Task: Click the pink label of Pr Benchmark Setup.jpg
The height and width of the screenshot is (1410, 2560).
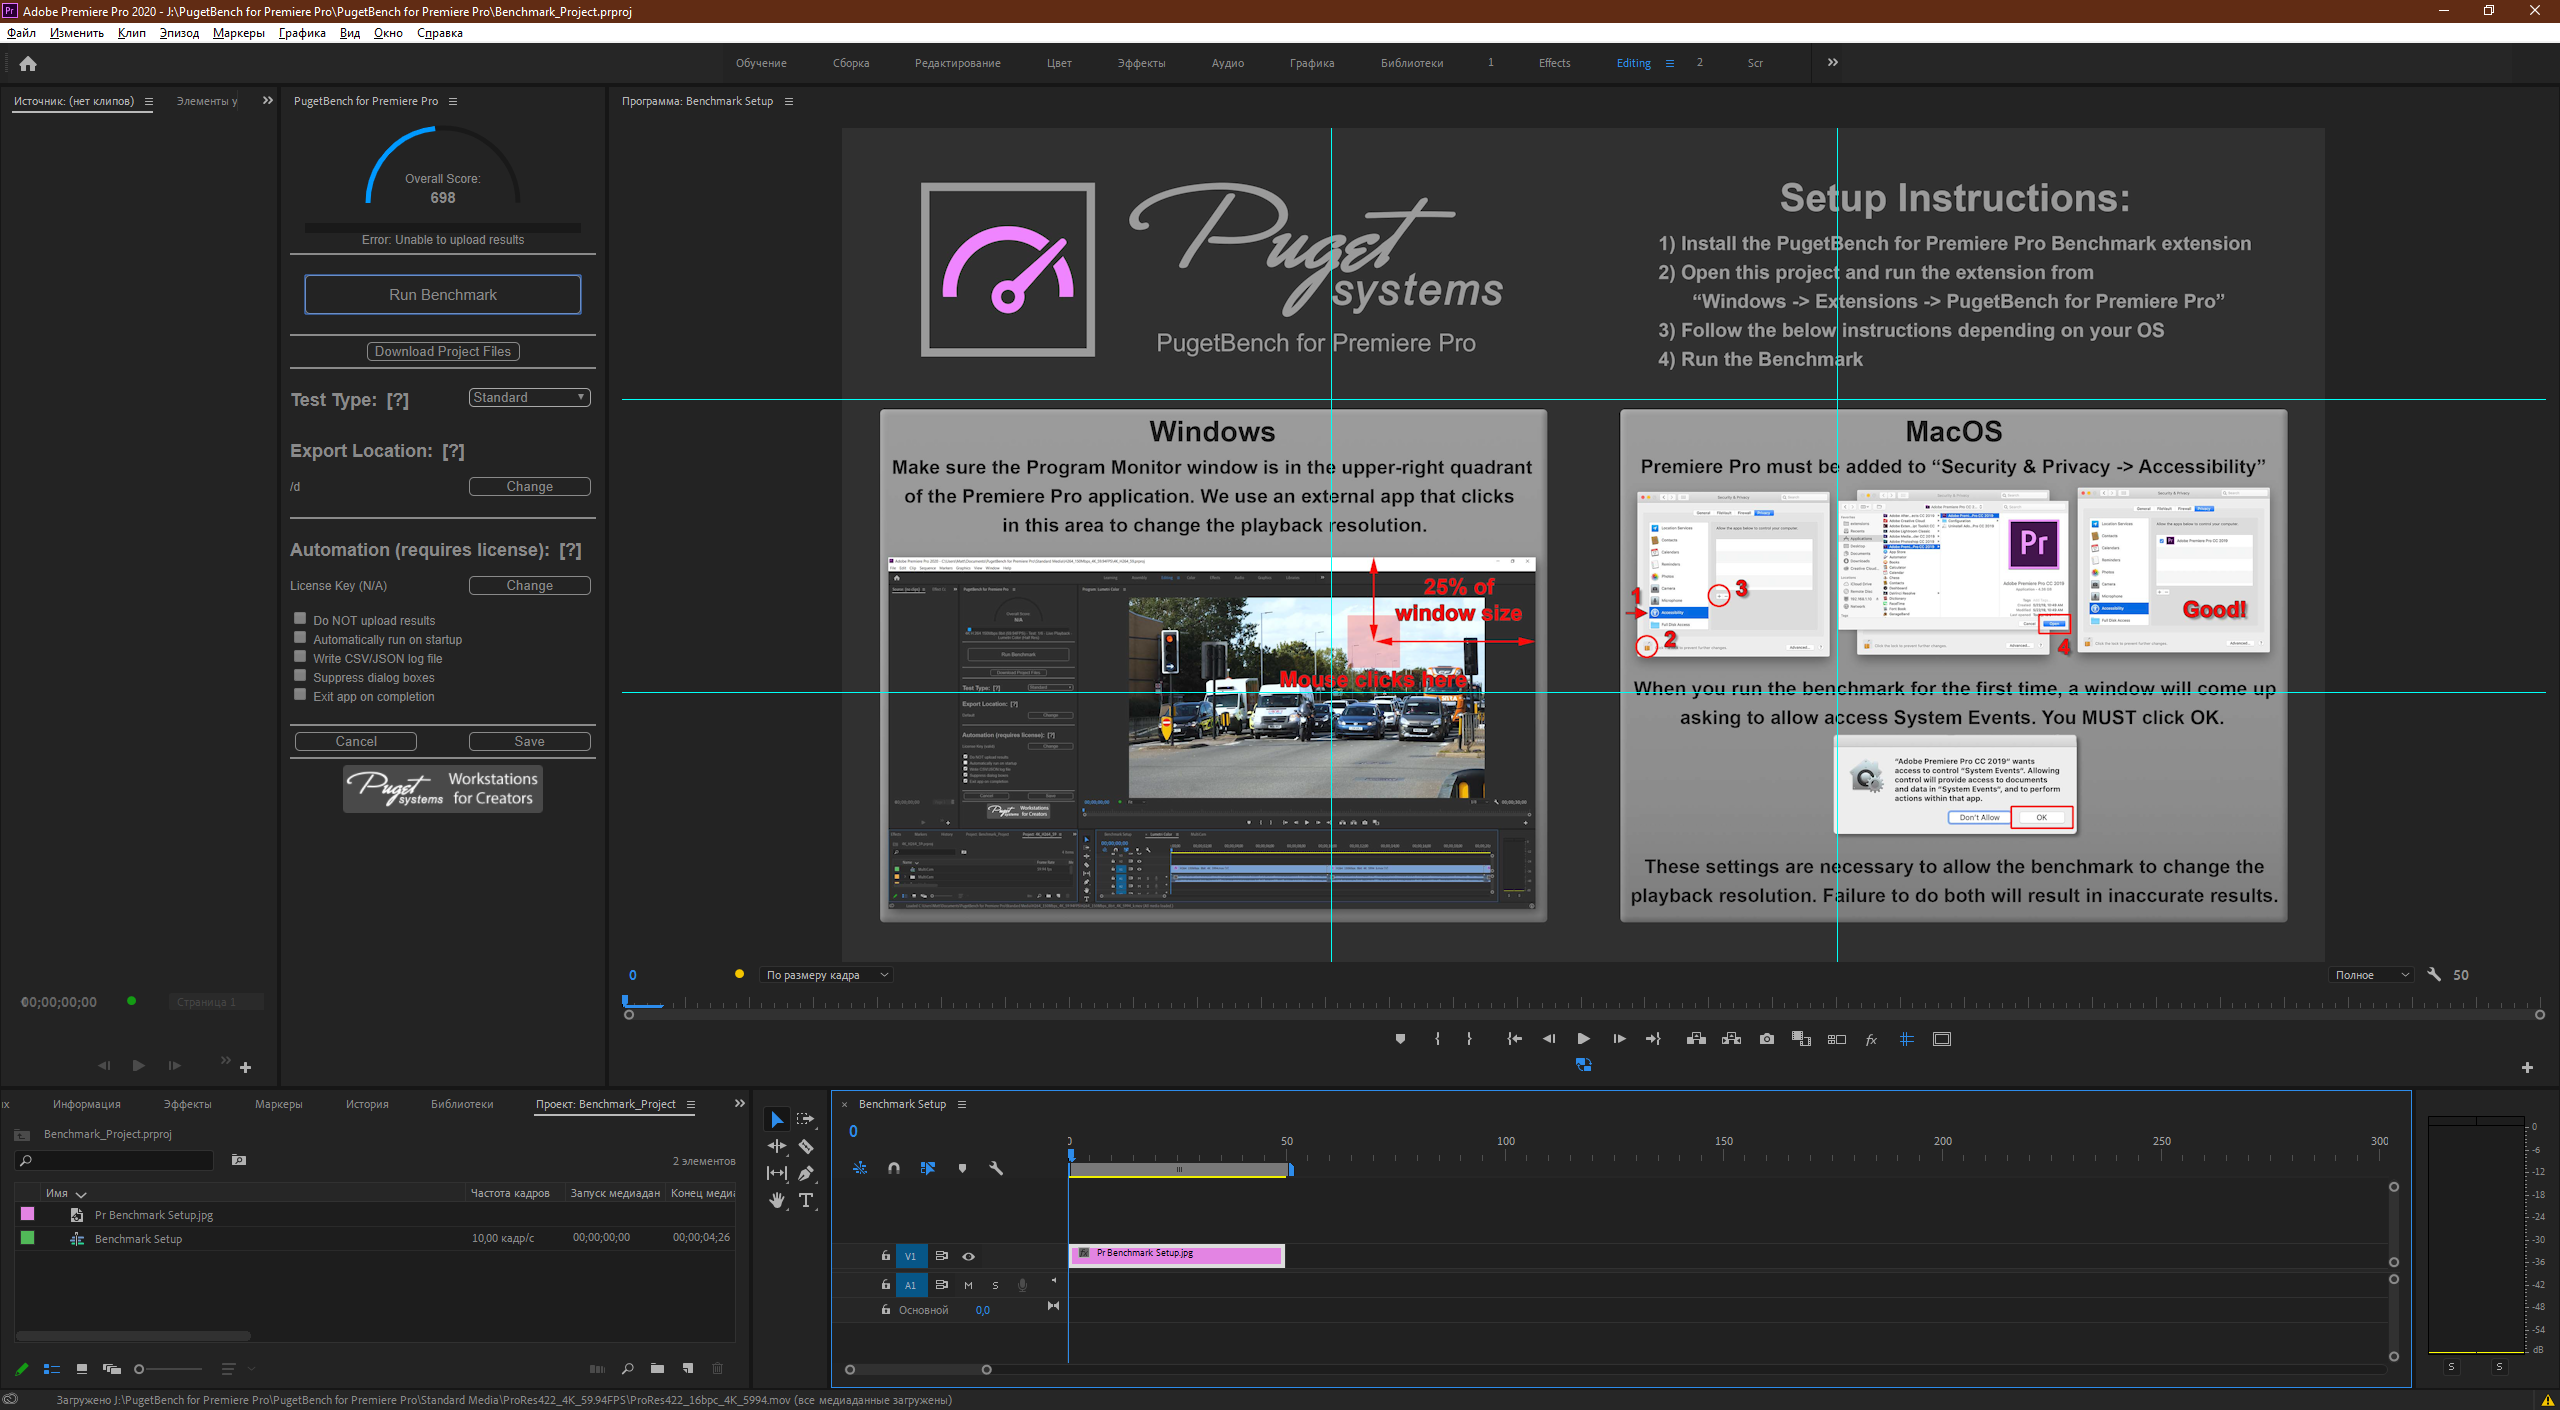Action: pos(27,1214)
